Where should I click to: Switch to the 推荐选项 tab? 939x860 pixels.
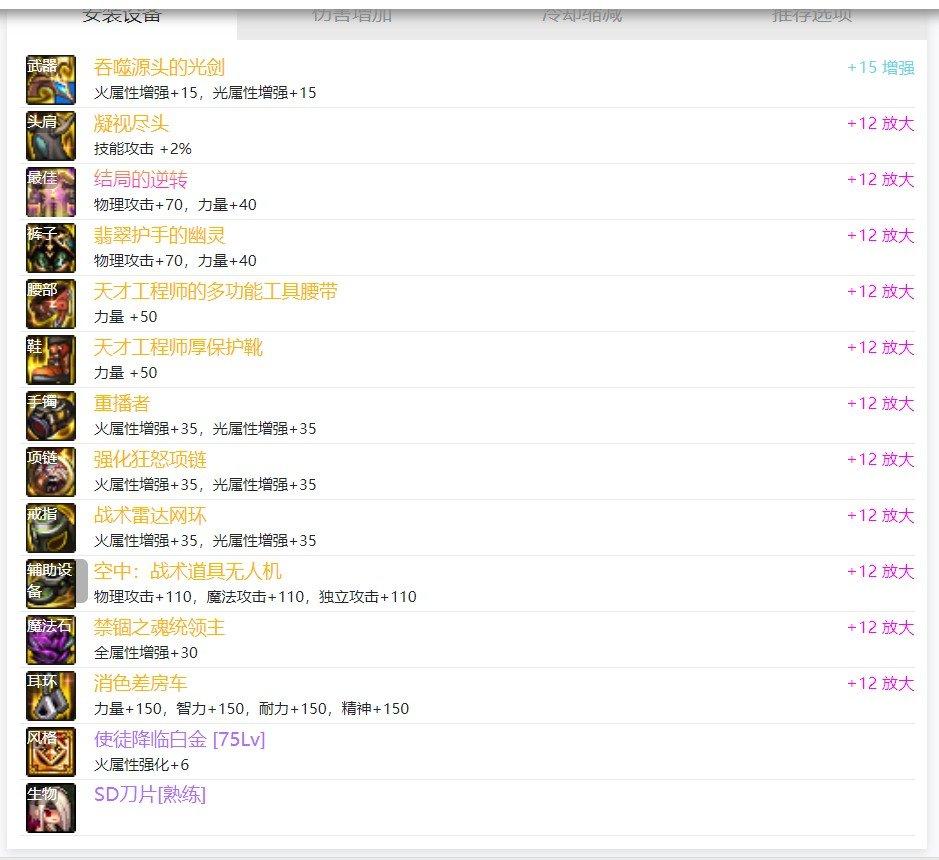click(812, 16)
